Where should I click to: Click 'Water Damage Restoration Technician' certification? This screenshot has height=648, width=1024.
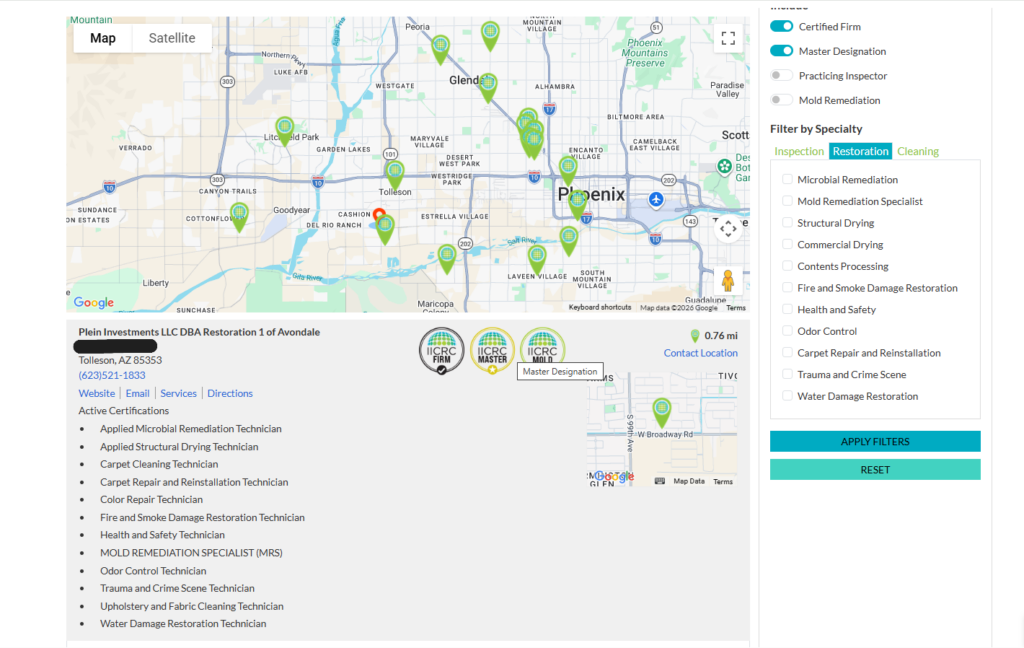(183, 624)
